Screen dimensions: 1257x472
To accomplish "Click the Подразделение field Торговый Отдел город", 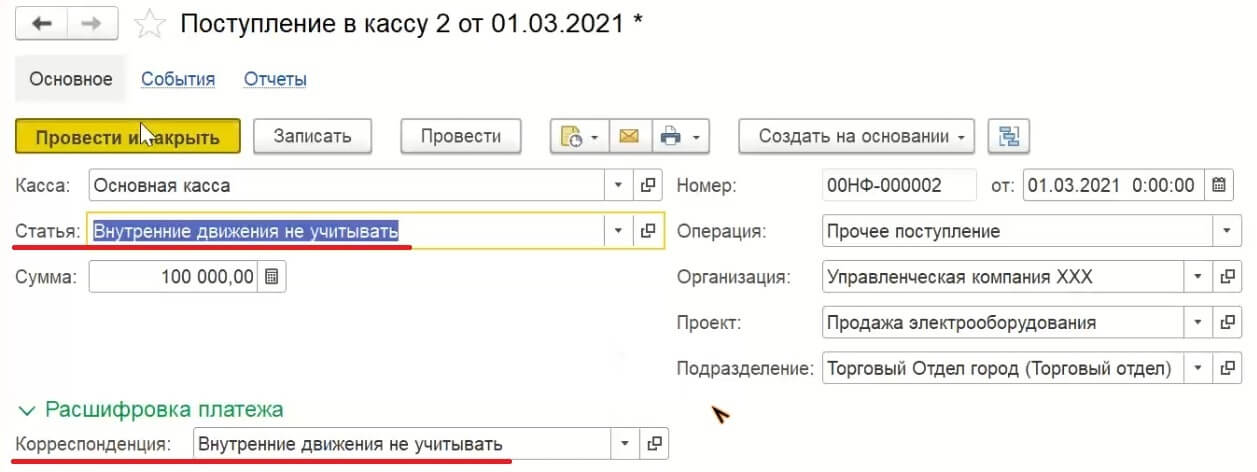I will pos(1002,368).
